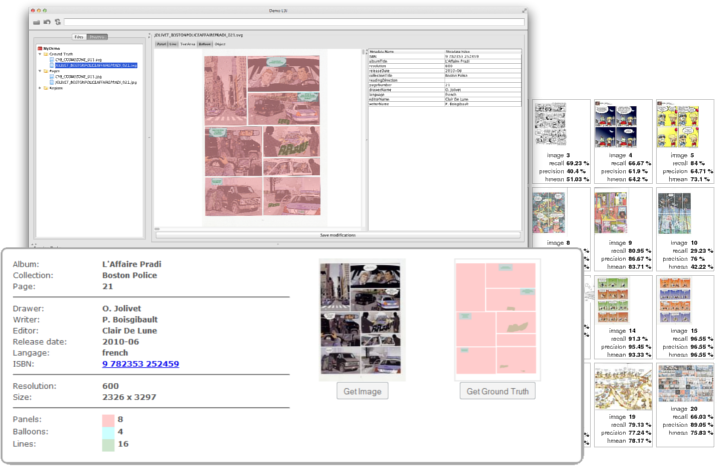717x466 pixels.
Task: Toggle the TextArea layer button
Action: coord(187,44)
